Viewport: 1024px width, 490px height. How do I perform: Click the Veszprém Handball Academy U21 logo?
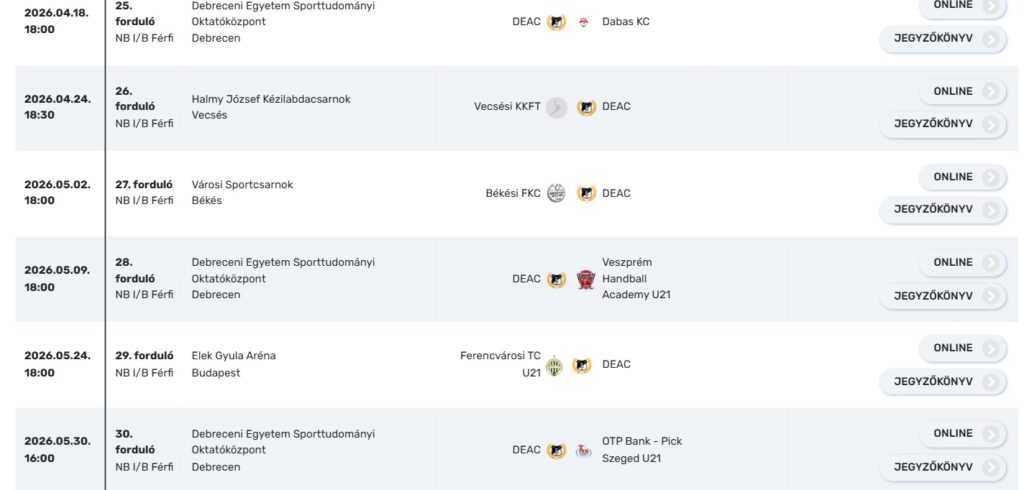tap(586, 280)
